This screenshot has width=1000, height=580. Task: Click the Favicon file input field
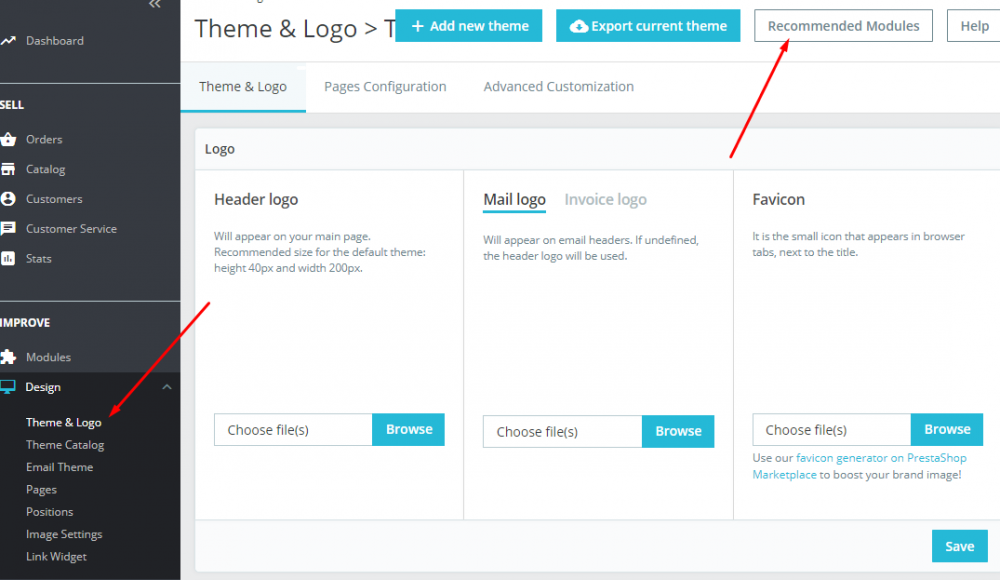click(832, 430)
